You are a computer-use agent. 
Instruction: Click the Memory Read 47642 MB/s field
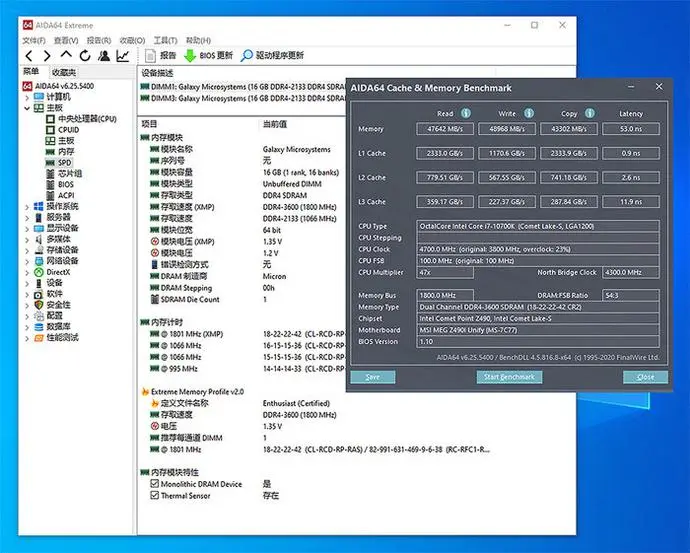point(445,129)
